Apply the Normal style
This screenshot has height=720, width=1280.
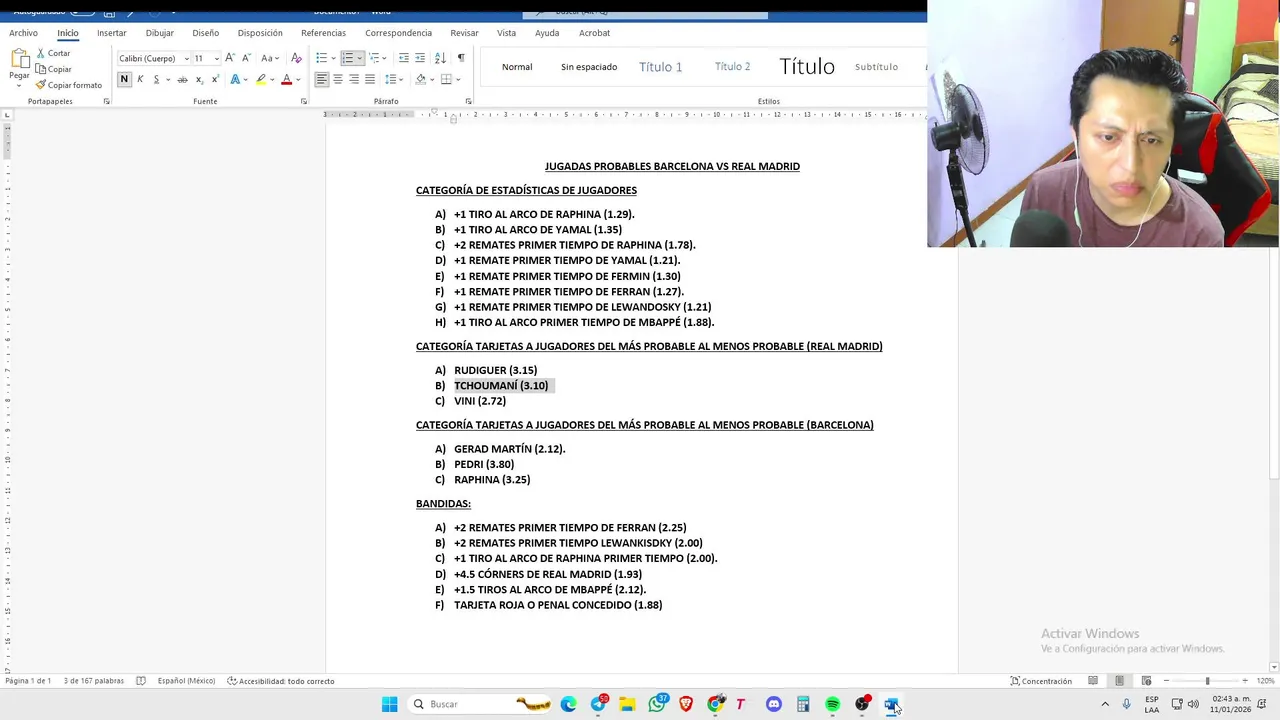click(x=517, y=67)
